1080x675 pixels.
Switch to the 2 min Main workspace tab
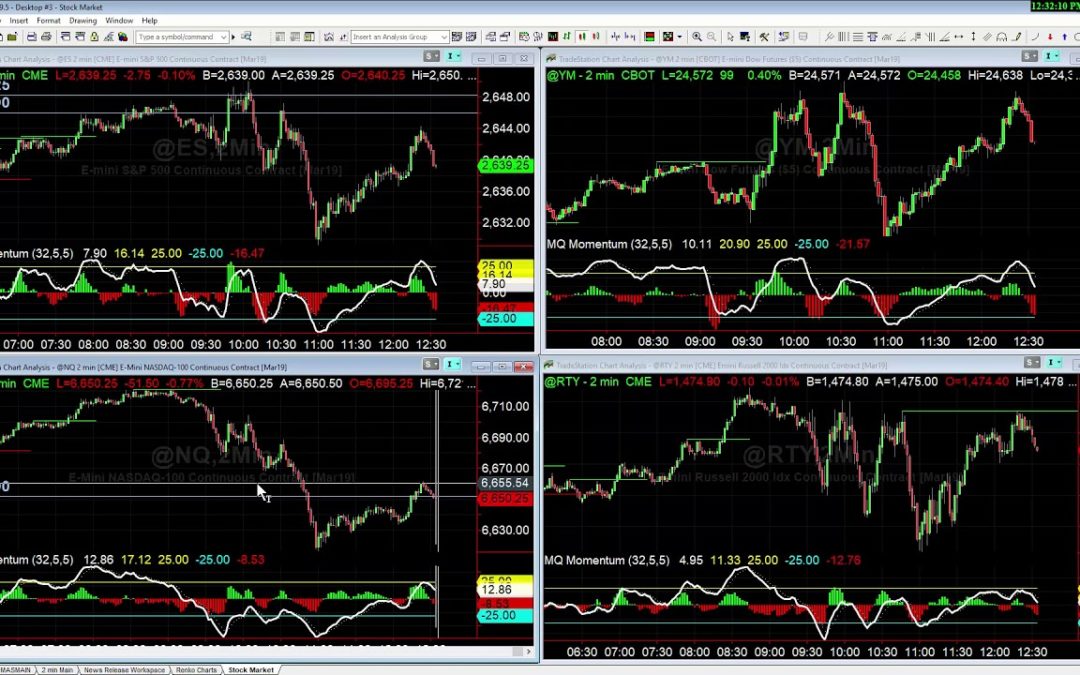57,669
